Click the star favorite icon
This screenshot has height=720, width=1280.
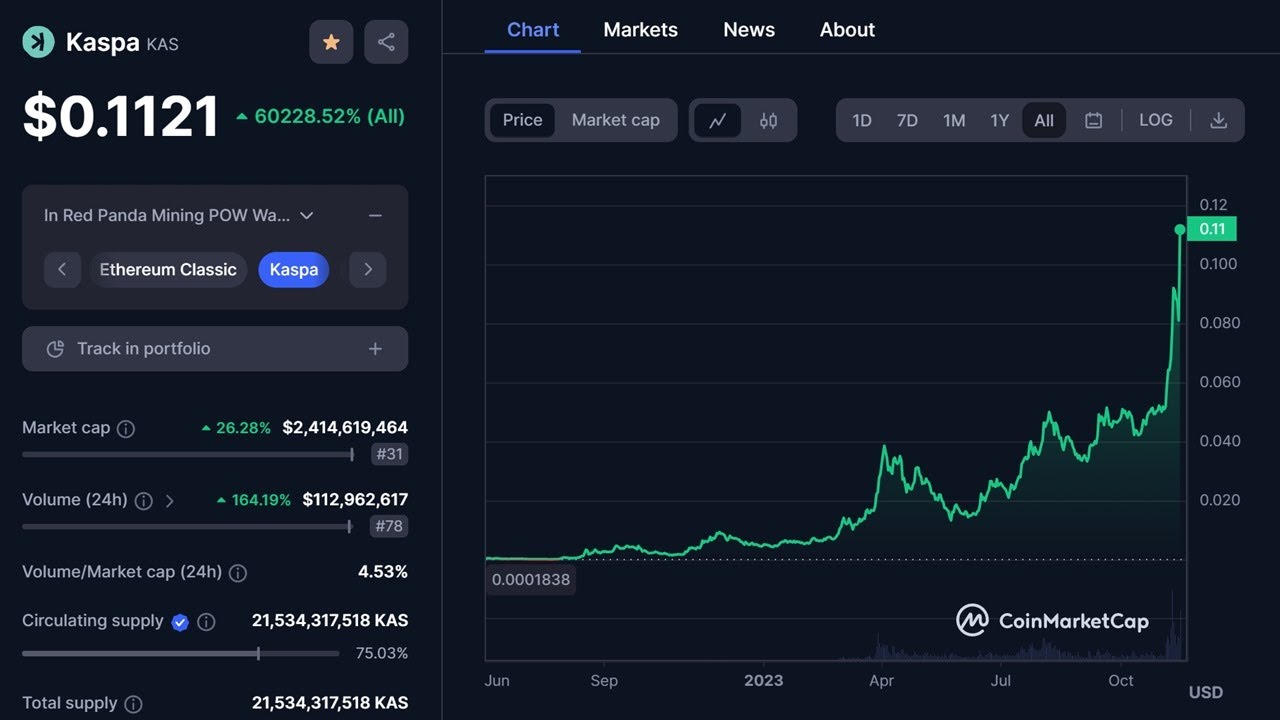[x=331, y=42]
